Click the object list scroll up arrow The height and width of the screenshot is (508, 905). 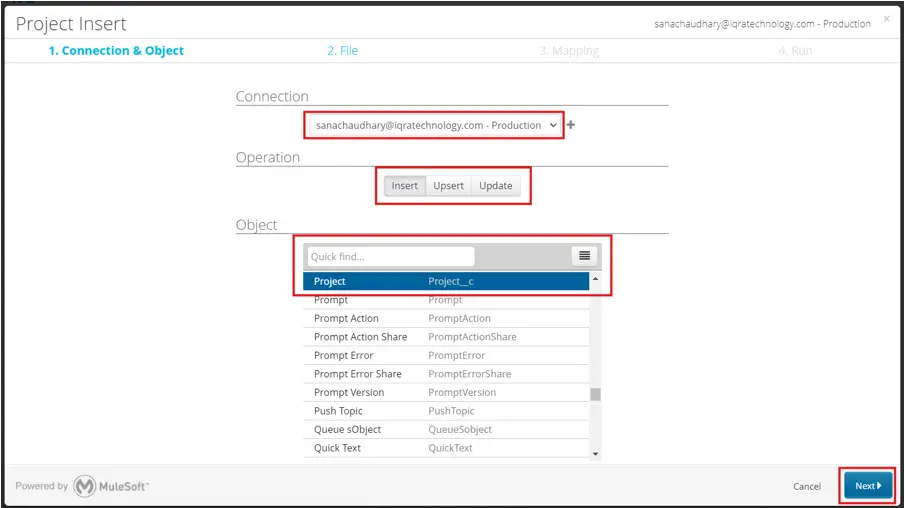click(595, 278)
